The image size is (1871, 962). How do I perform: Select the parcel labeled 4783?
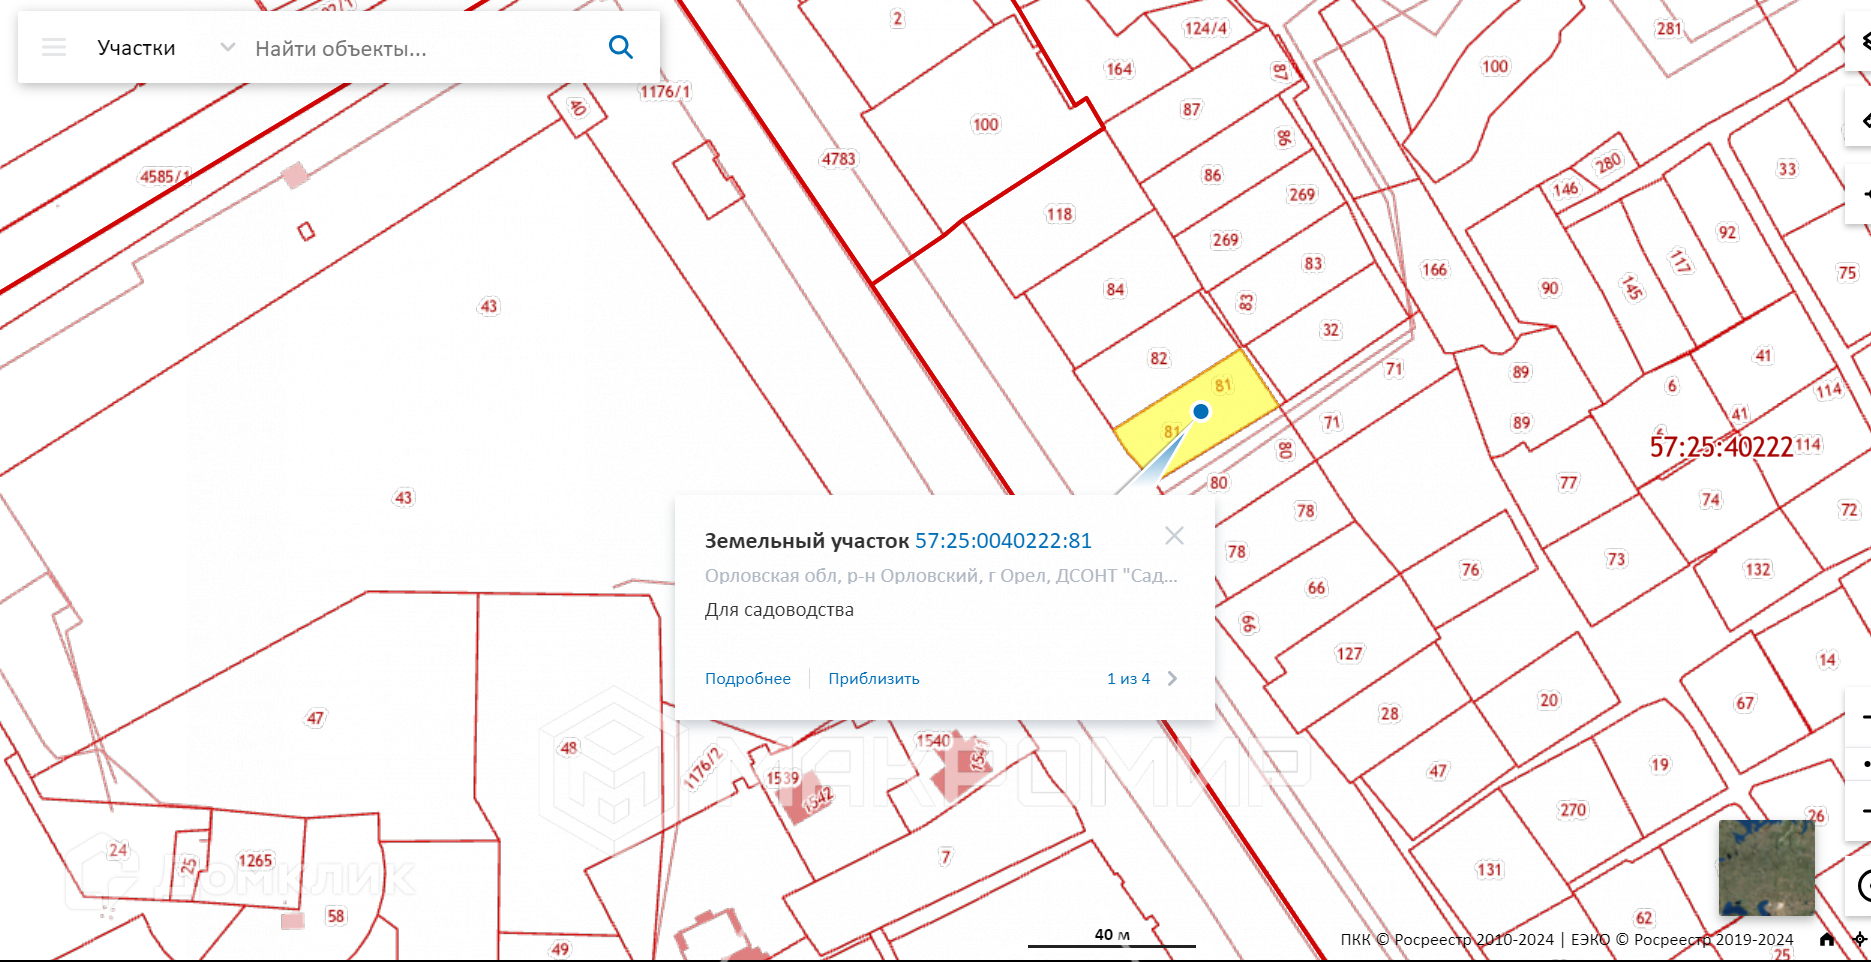(839, 159)
